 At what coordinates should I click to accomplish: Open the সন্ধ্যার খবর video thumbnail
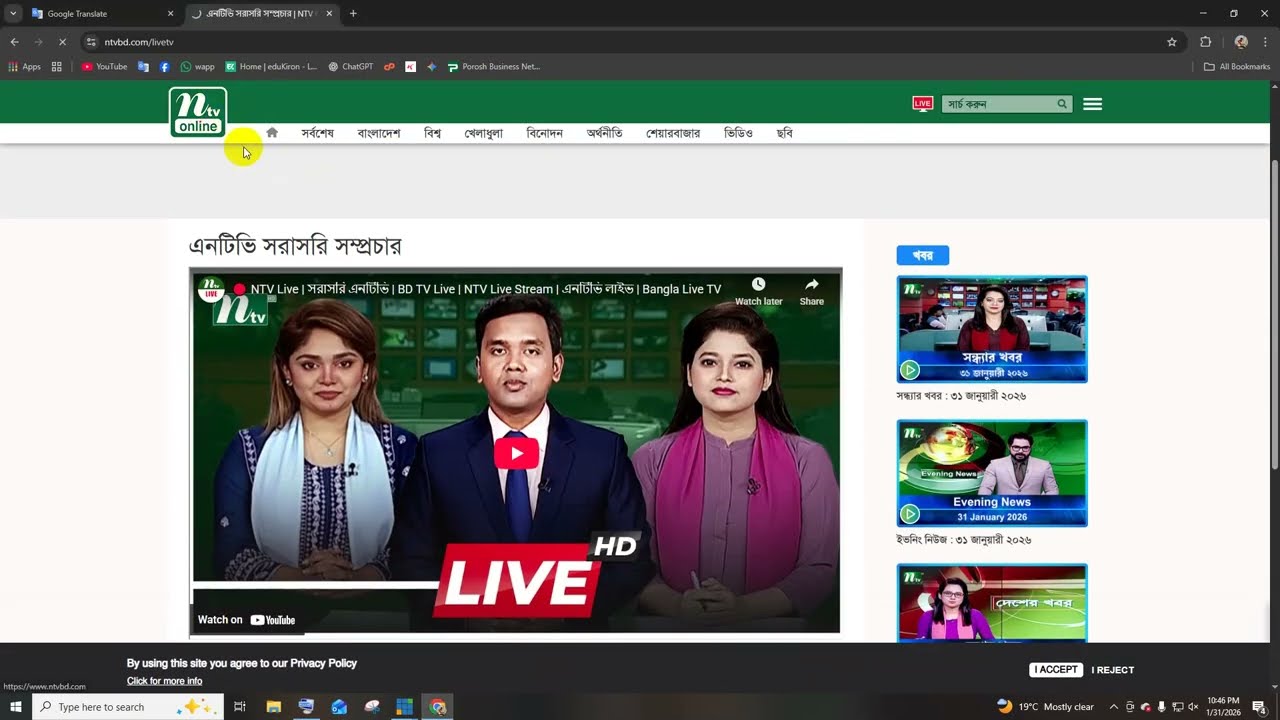tap(992, 329)
